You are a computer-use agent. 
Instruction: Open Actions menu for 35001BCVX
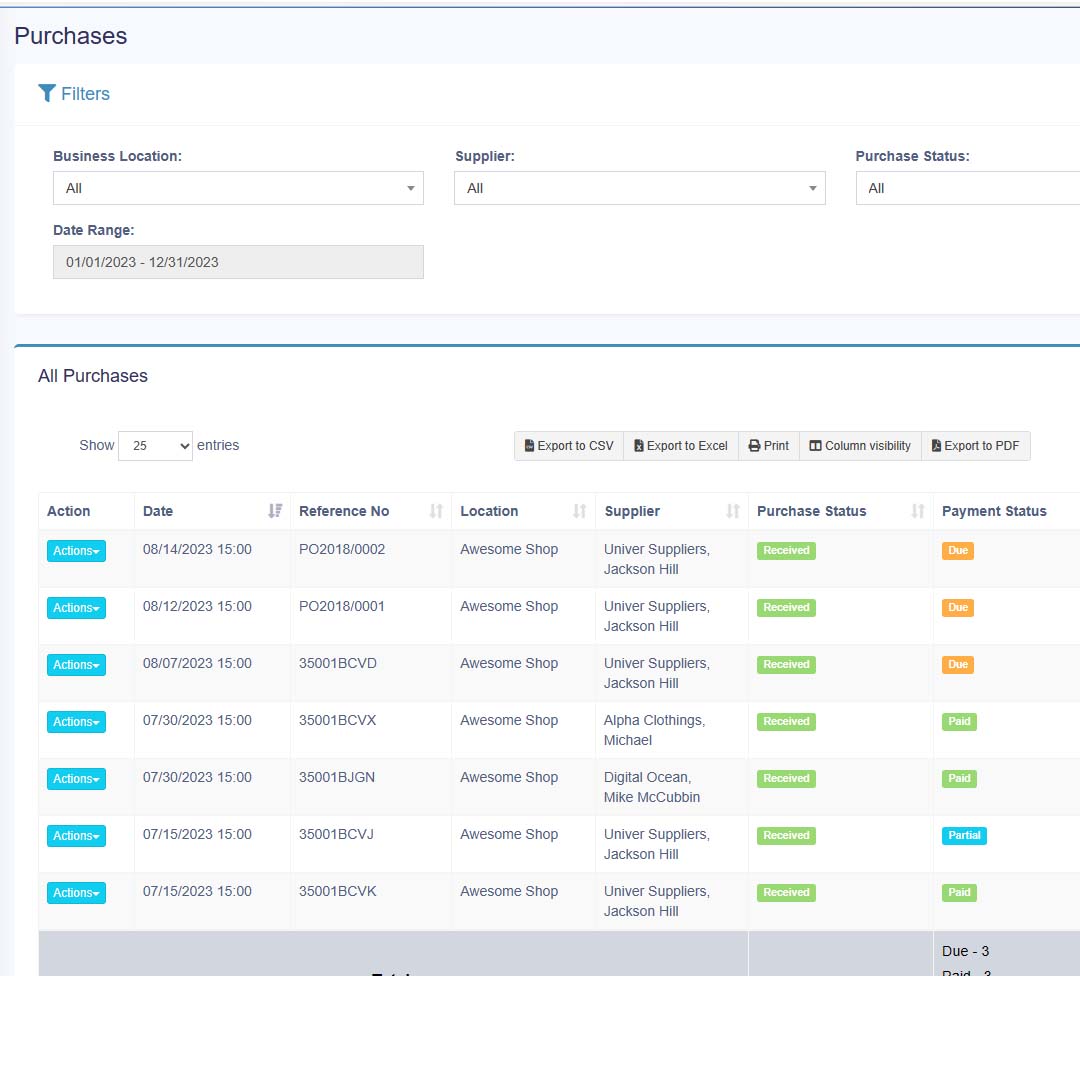76,722
